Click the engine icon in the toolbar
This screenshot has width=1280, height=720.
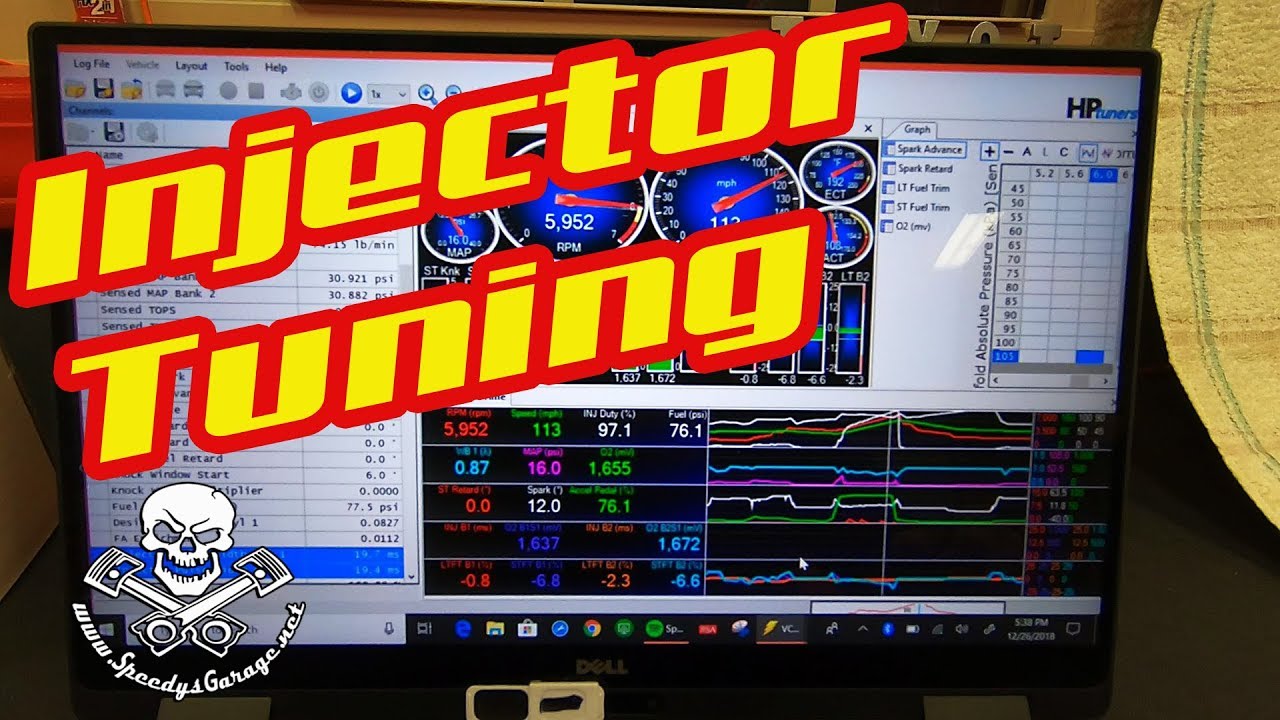point(290,92)
